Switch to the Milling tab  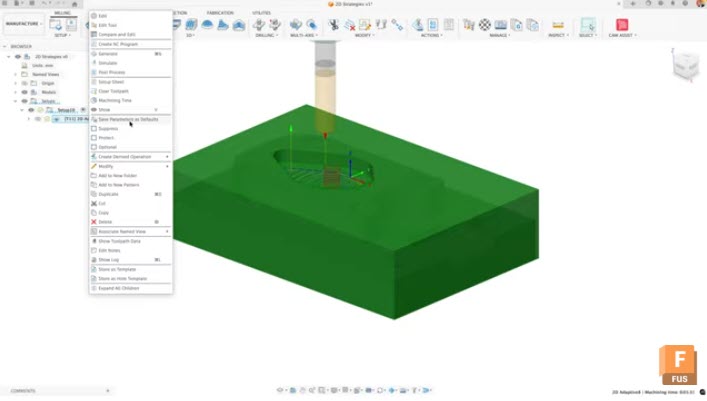62,13
